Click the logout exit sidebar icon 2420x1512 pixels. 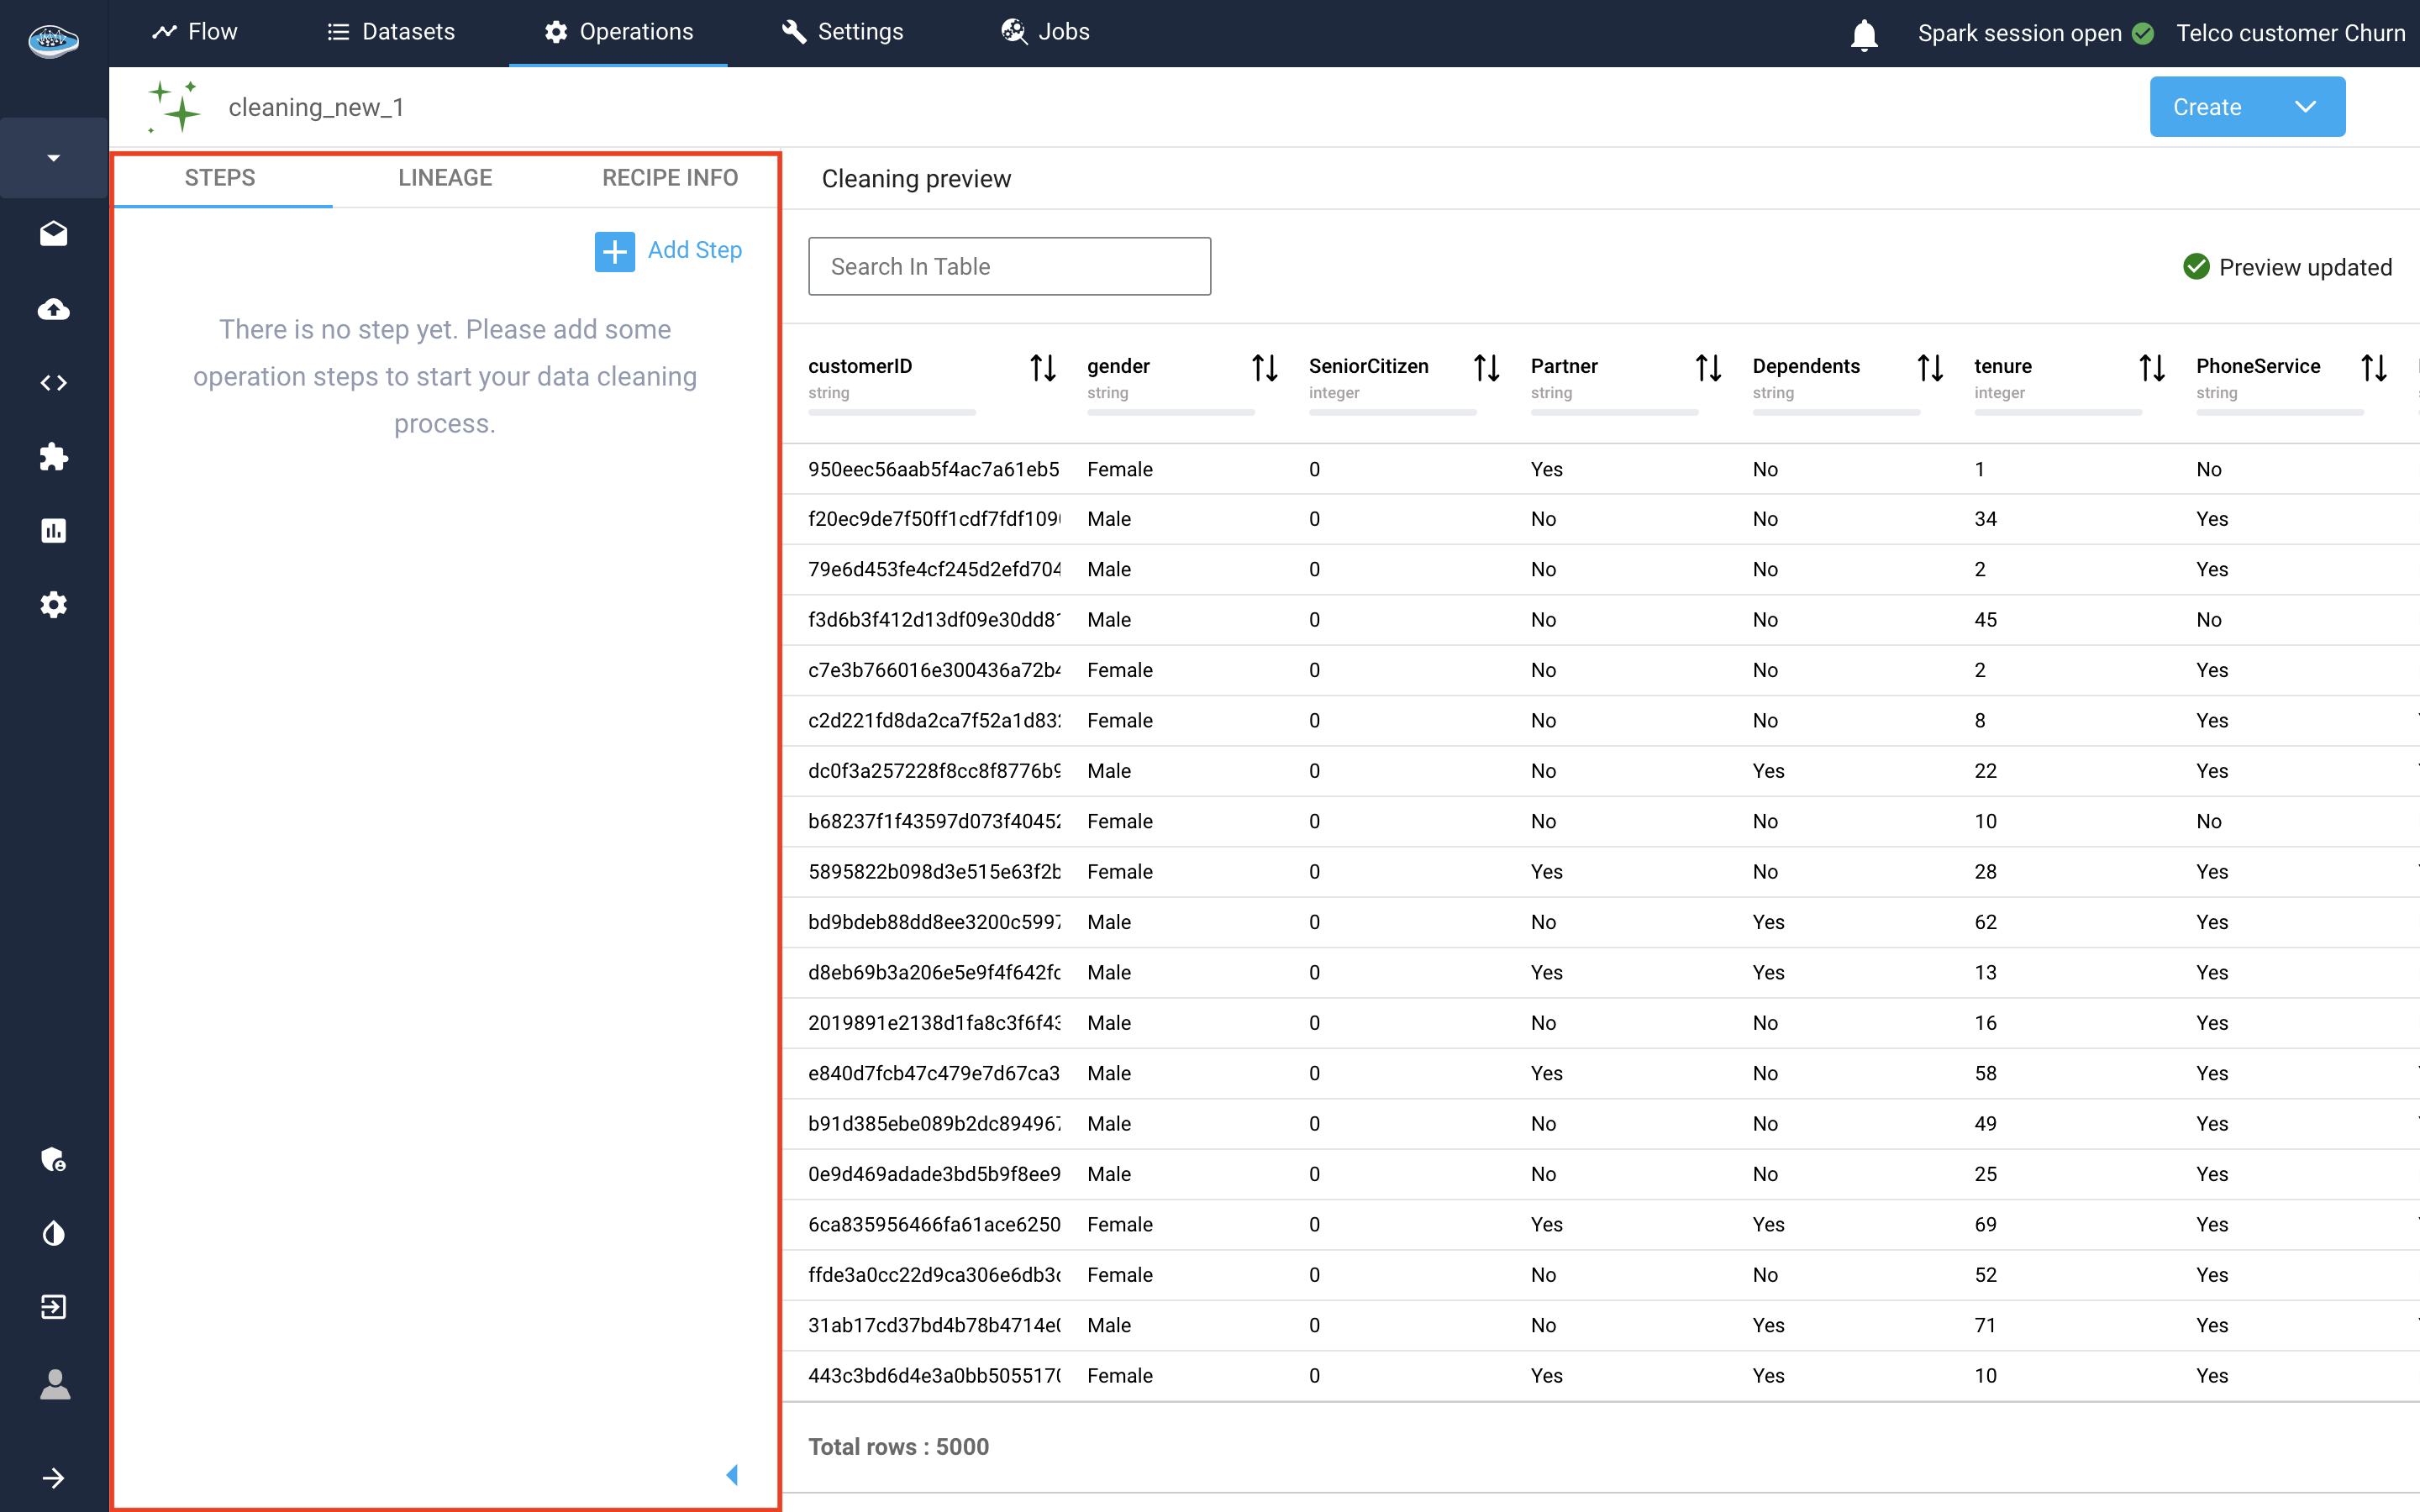pos(53,1307)
